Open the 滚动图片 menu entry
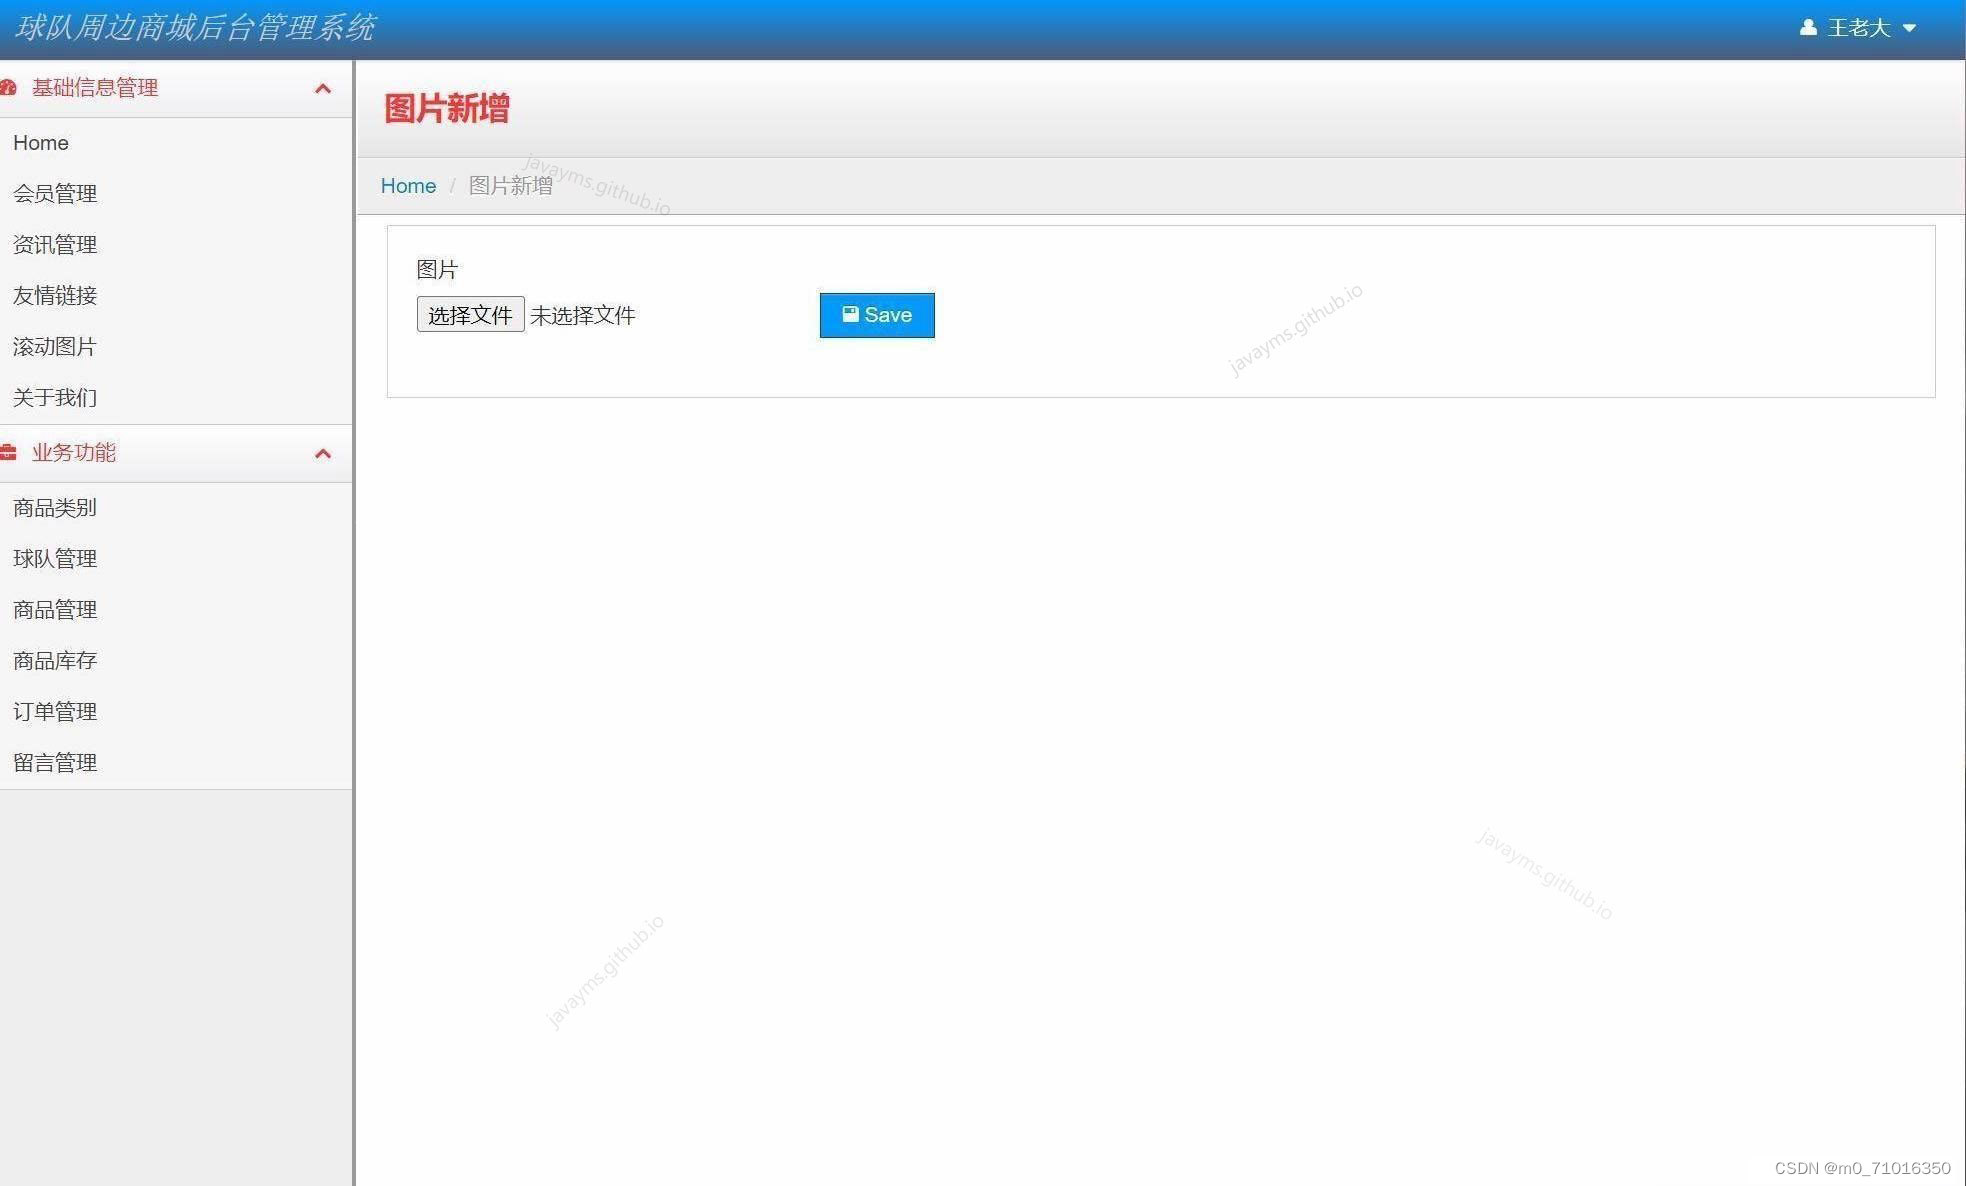The width and height of the screenshot is (1966, 1186). click(x=55, y=347)
